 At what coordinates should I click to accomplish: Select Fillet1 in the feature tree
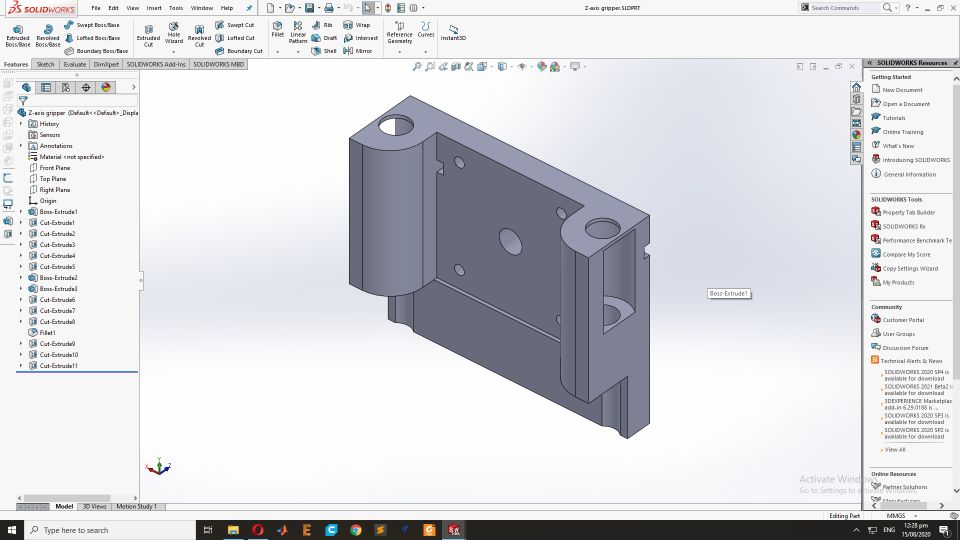click(47, 333)
